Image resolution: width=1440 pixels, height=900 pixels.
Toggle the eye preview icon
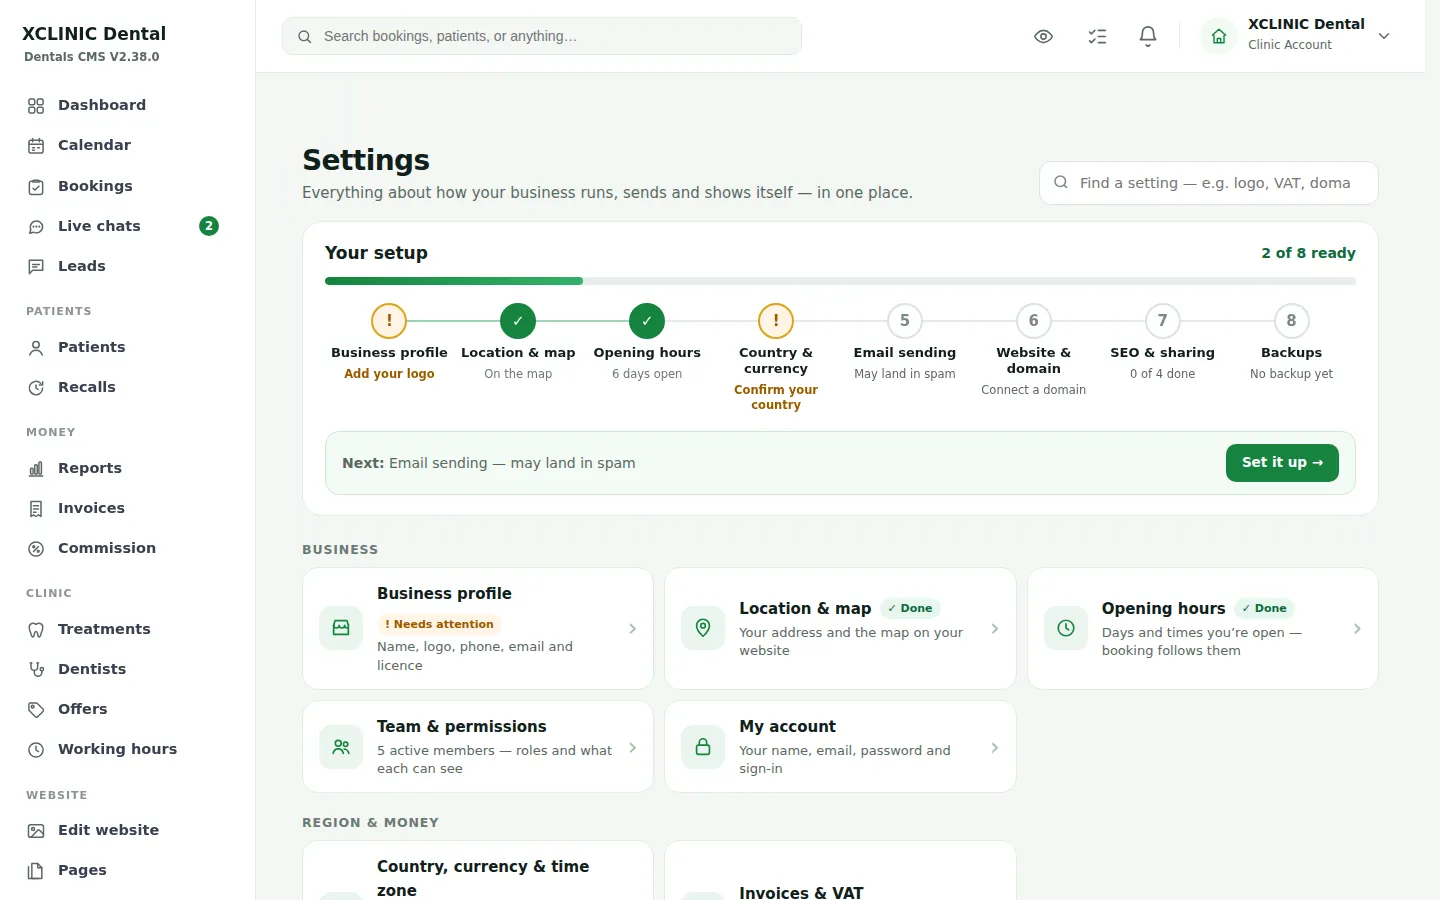1043,36
